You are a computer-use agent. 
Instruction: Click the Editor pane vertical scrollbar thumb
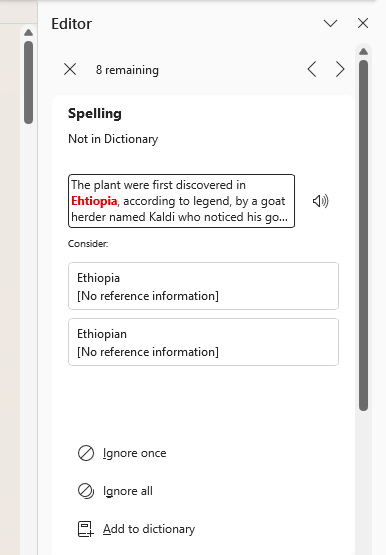tap(363, 235)
